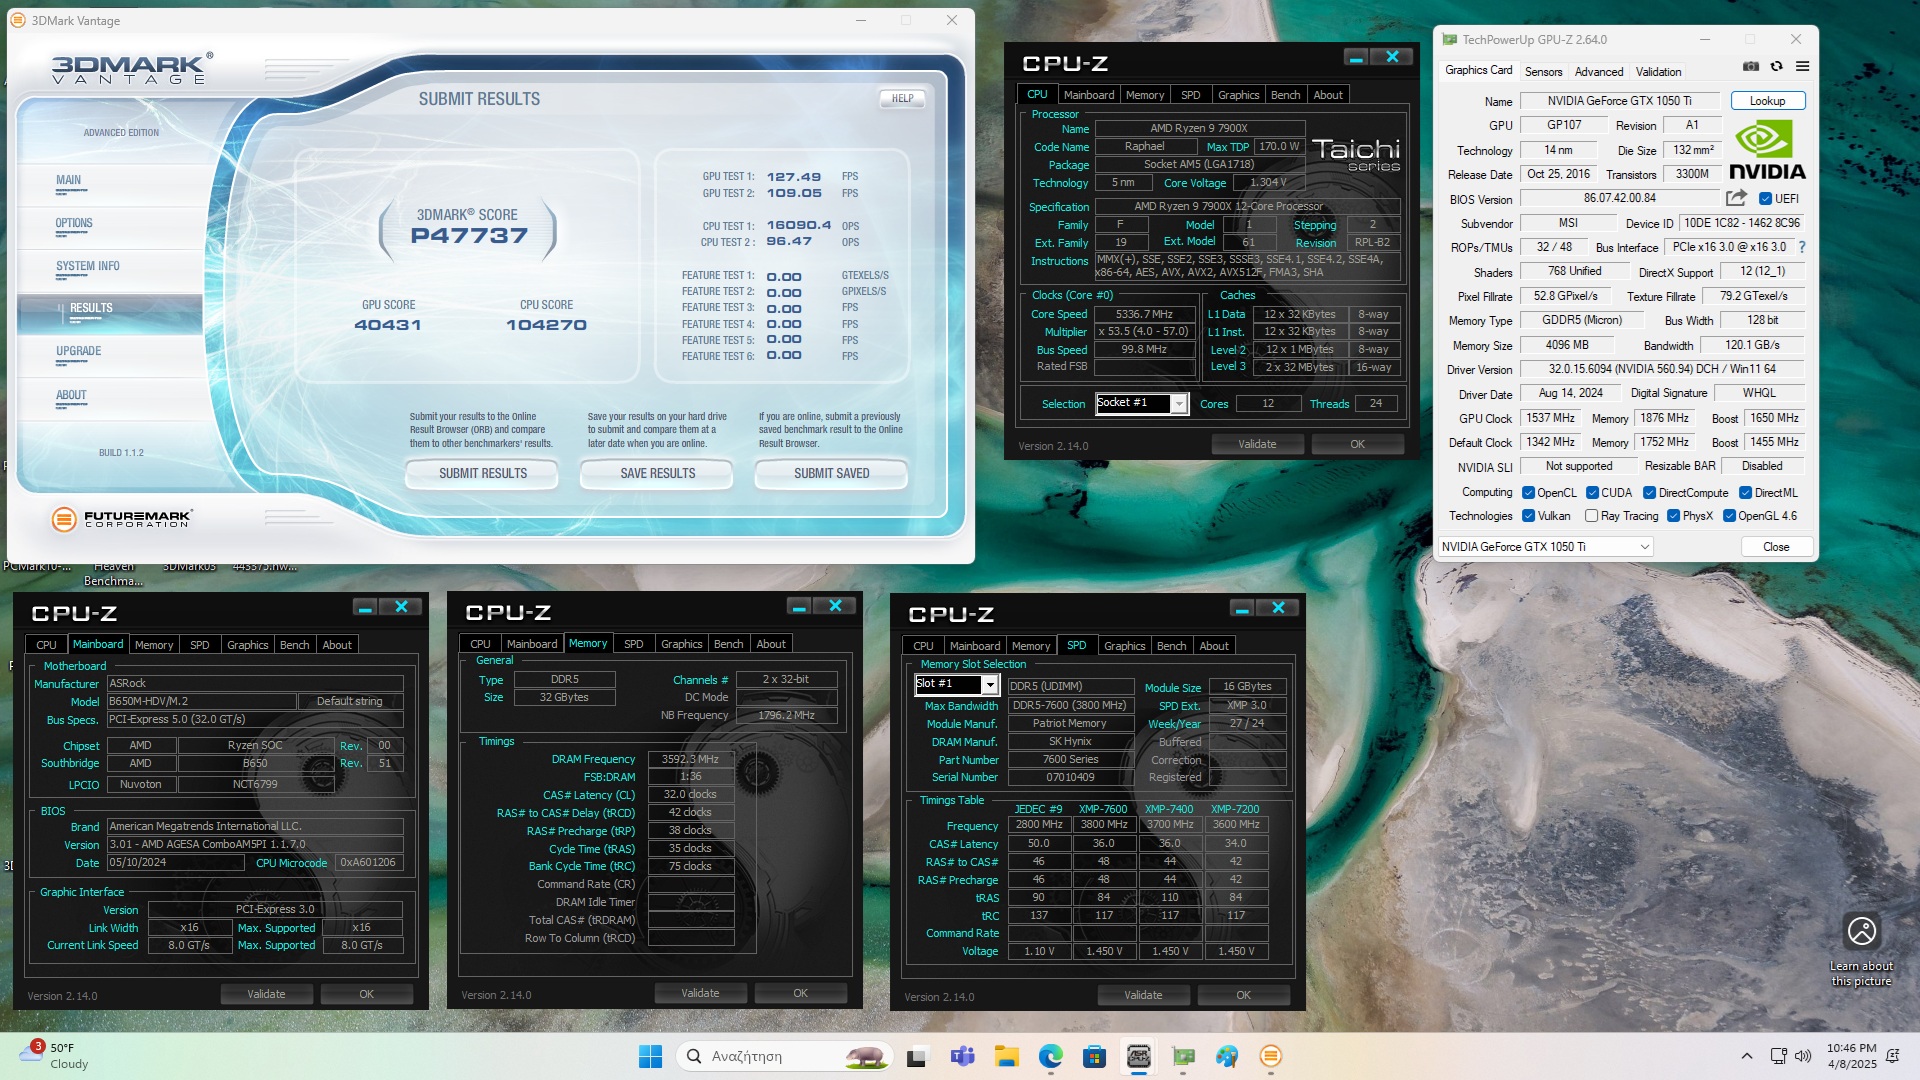Viewport: 1920px width, 1080px height.
Task: Take a screenshot with GPU-Z camera icon
Action: 1751,67
